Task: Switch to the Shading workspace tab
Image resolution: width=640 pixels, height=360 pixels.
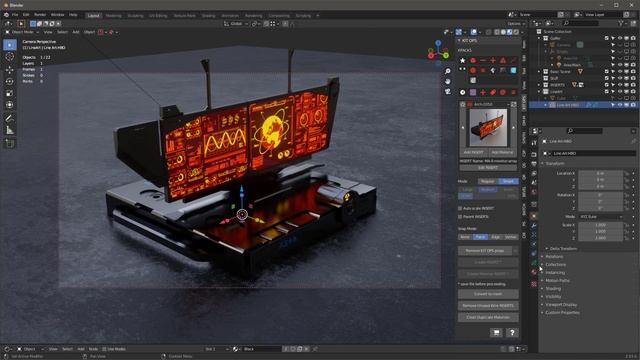Action: click(208, 16)
